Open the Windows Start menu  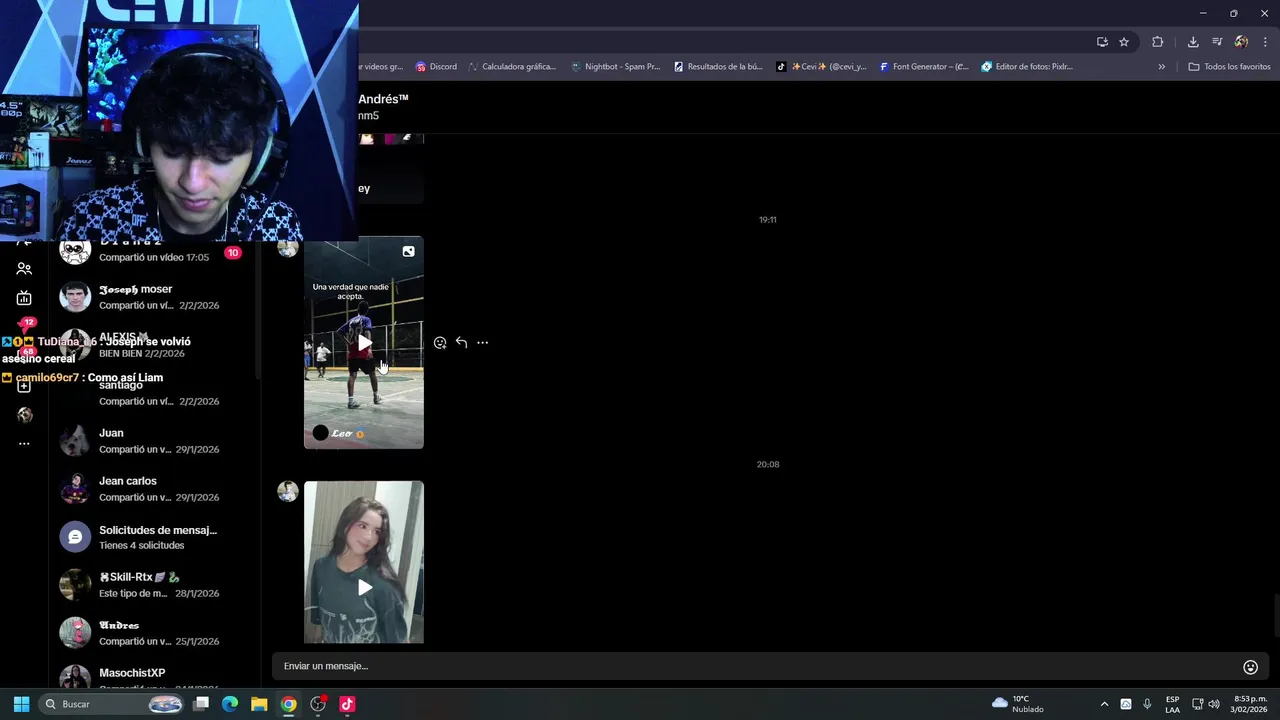coord(21,704)
